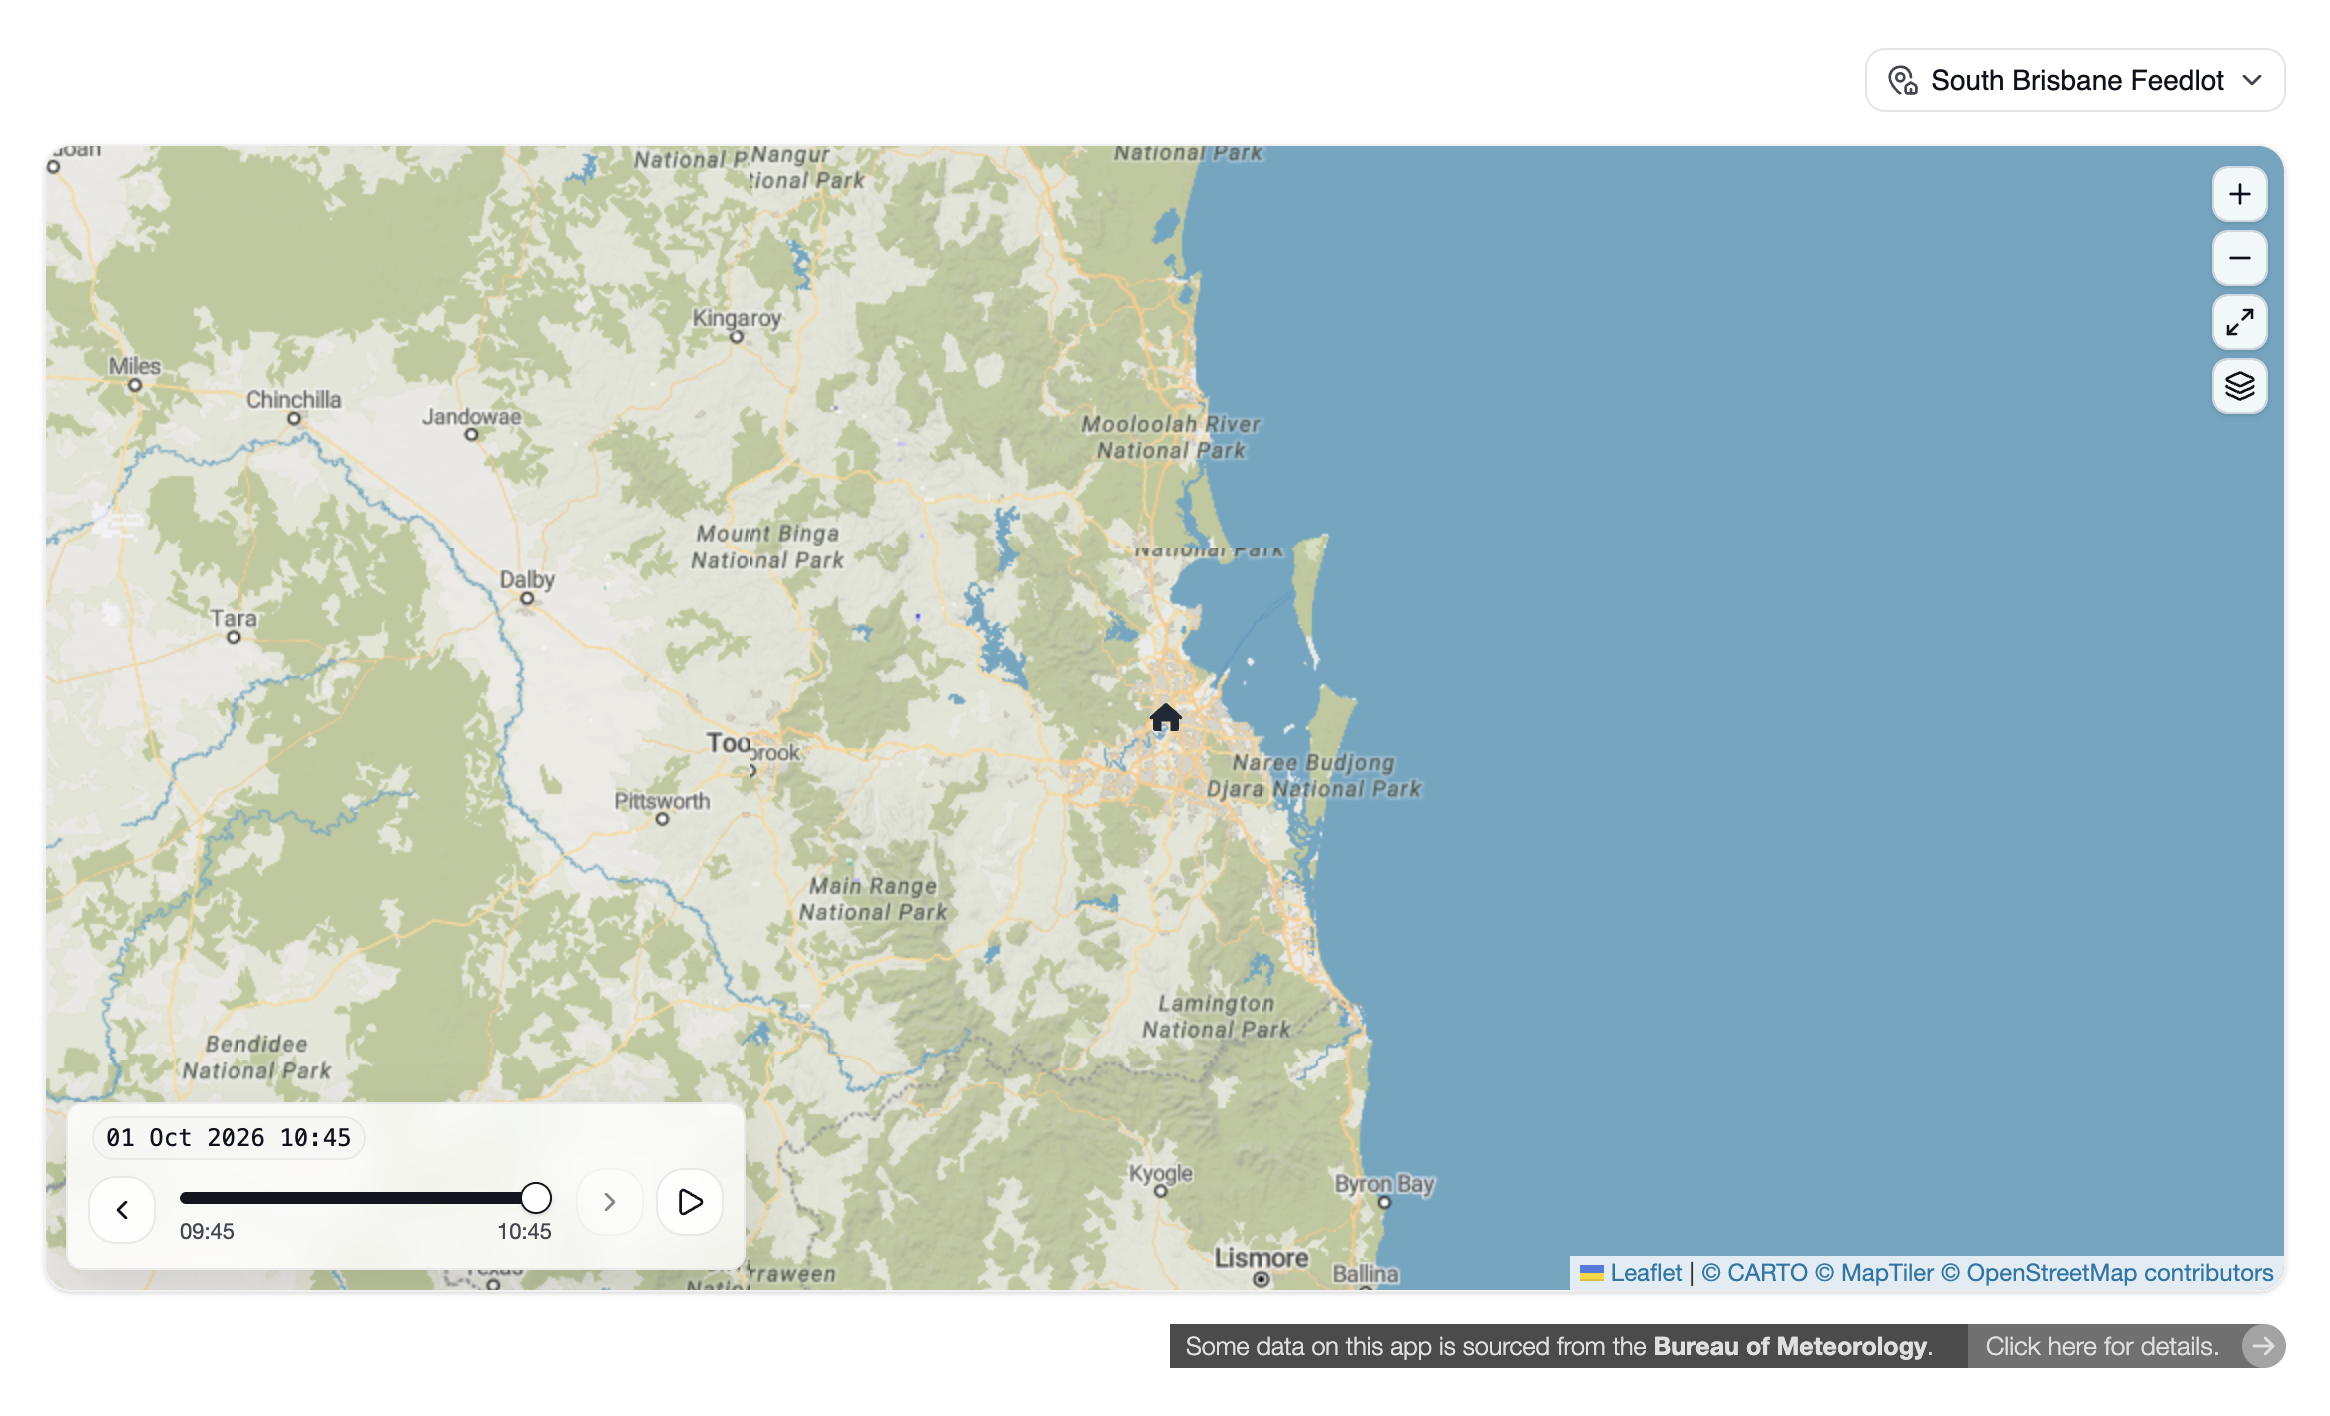Step back to previous time frame
The height and width of the screenshot is (1416, 2330).
pos(122,1210)
